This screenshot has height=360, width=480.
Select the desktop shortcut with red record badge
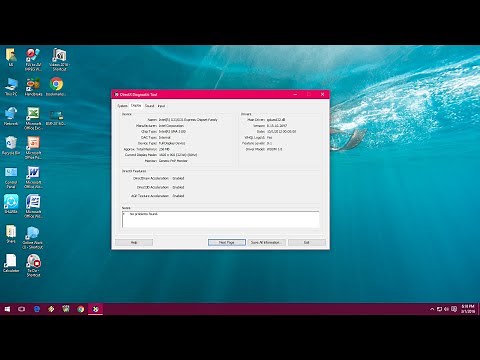point(33,266)
